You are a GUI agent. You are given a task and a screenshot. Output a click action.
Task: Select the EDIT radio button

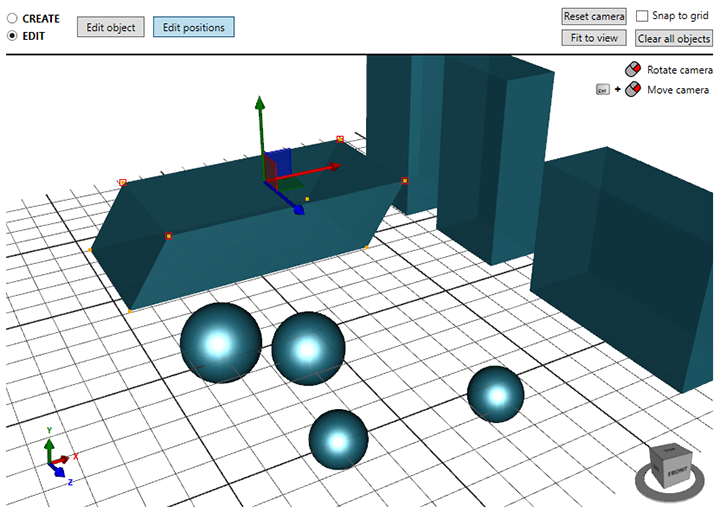[x=12, y=36]
